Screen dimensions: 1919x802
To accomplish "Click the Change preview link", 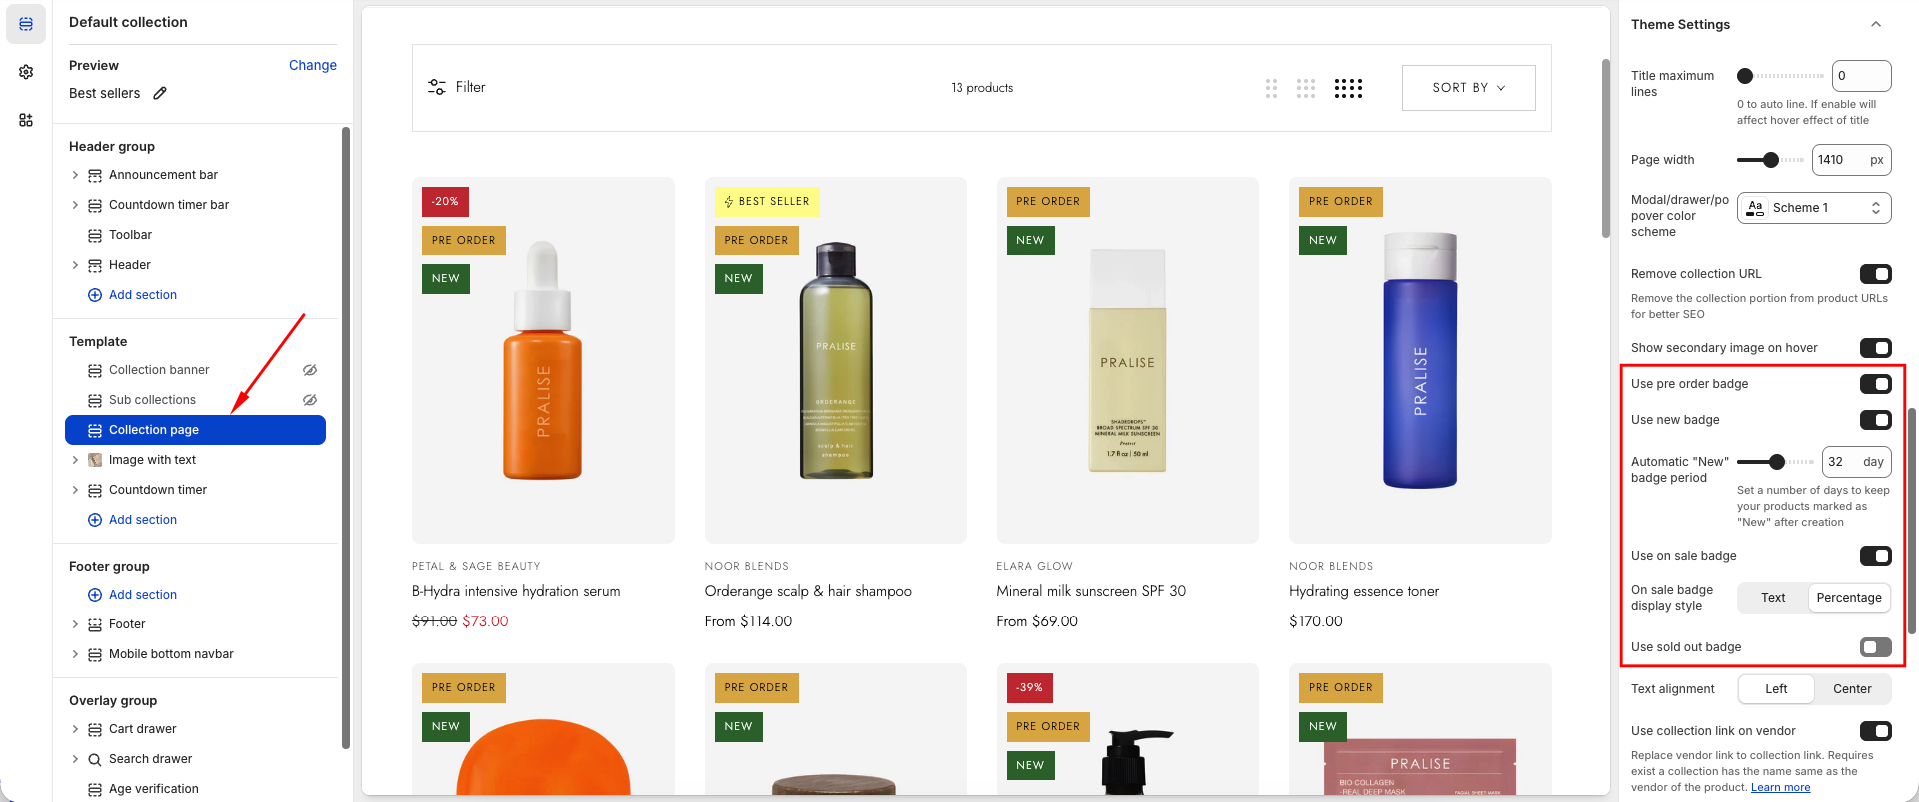I will click(312, 65).
